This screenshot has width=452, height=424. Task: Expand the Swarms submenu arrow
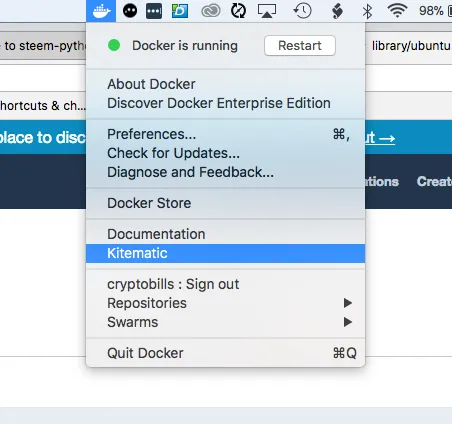point(348,322)
